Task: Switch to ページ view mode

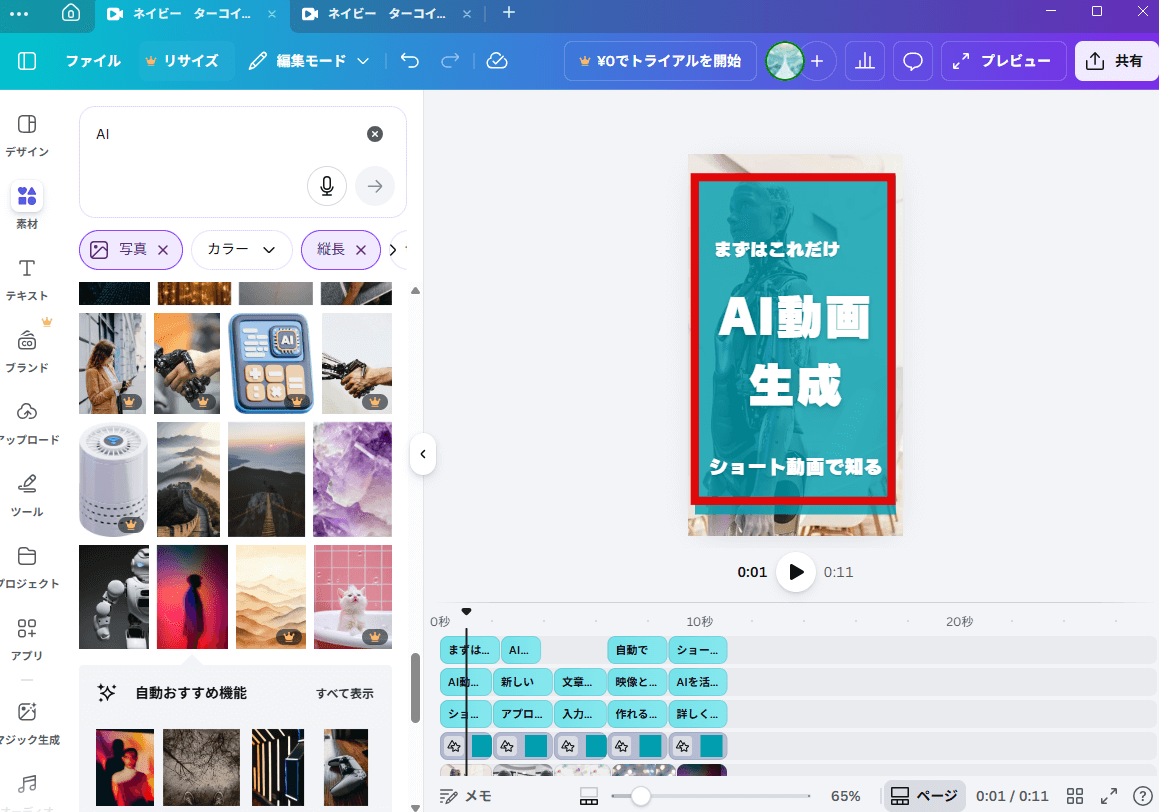Action: pyautogui.click(x=924, y=796)
